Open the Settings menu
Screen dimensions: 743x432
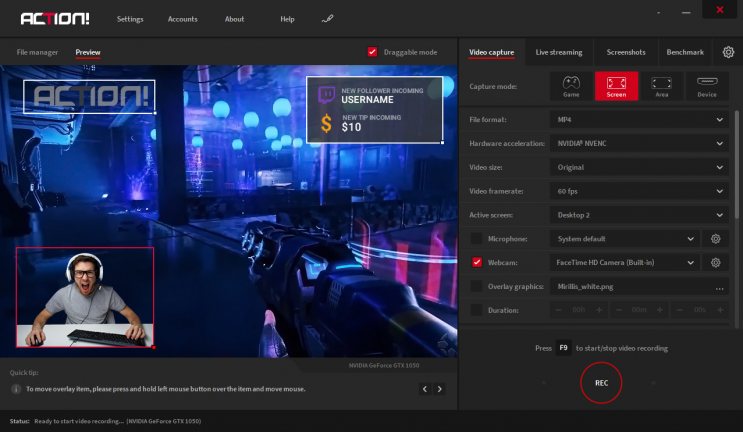coord(130,19)
